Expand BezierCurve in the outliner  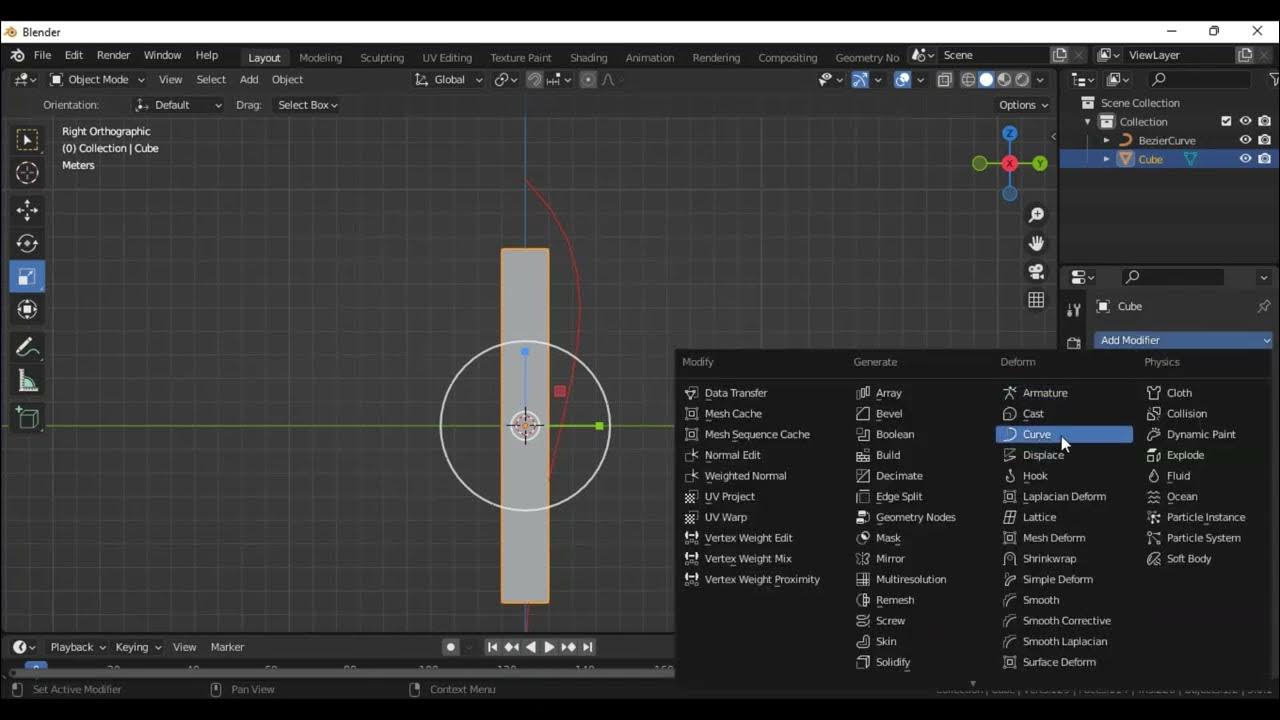[1106, 141]
